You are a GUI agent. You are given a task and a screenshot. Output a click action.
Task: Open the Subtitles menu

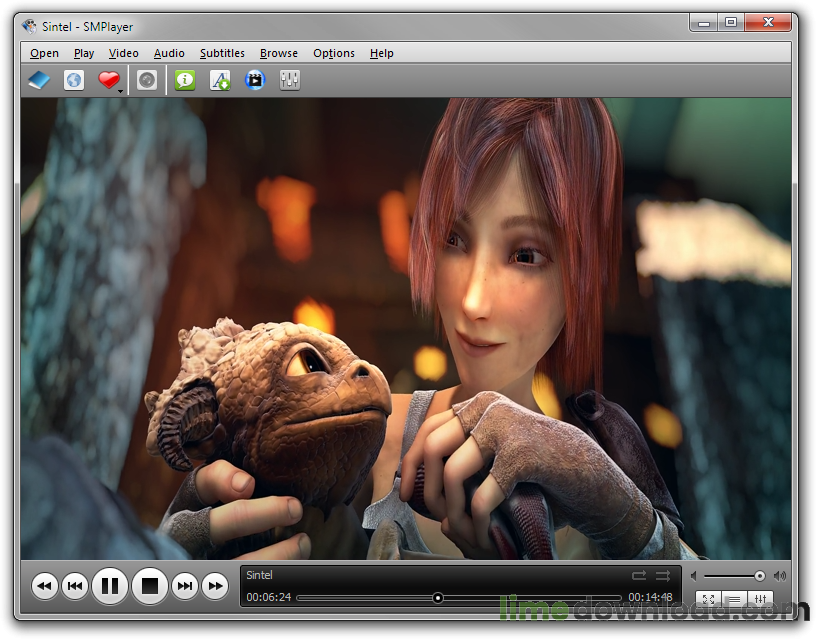click(222, 53)
